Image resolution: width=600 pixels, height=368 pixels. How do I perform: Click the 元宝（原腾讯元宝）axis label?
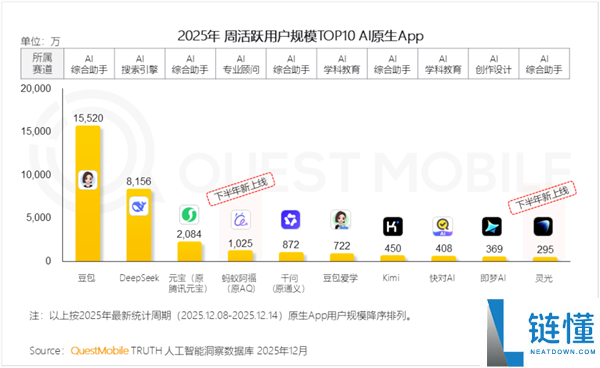click(189, 283)
